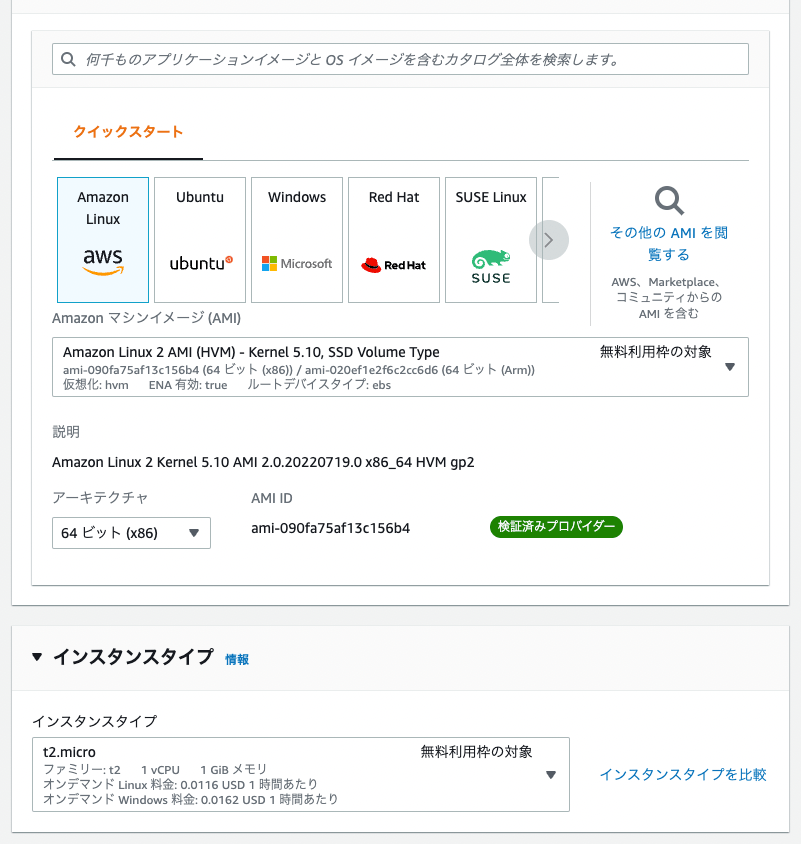The height and width of the screenshot is (844, 801).
Task: Select the SUSE Linux AMI card
Action: click(490, 240)
